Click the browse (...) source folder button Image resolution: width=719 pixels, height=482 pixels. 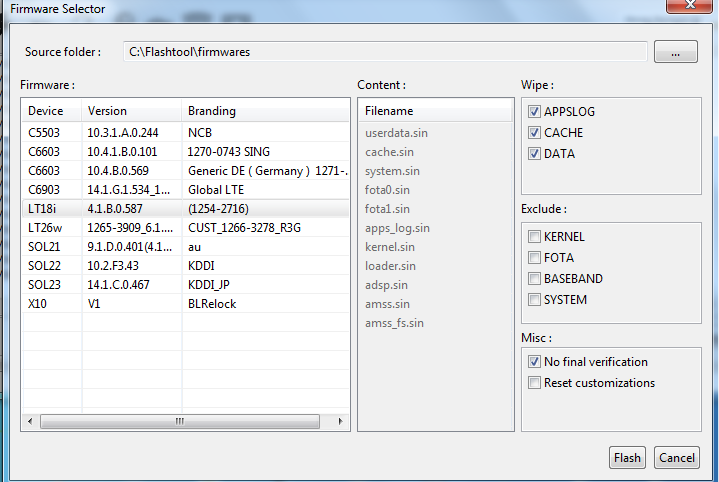click(676, 52)
